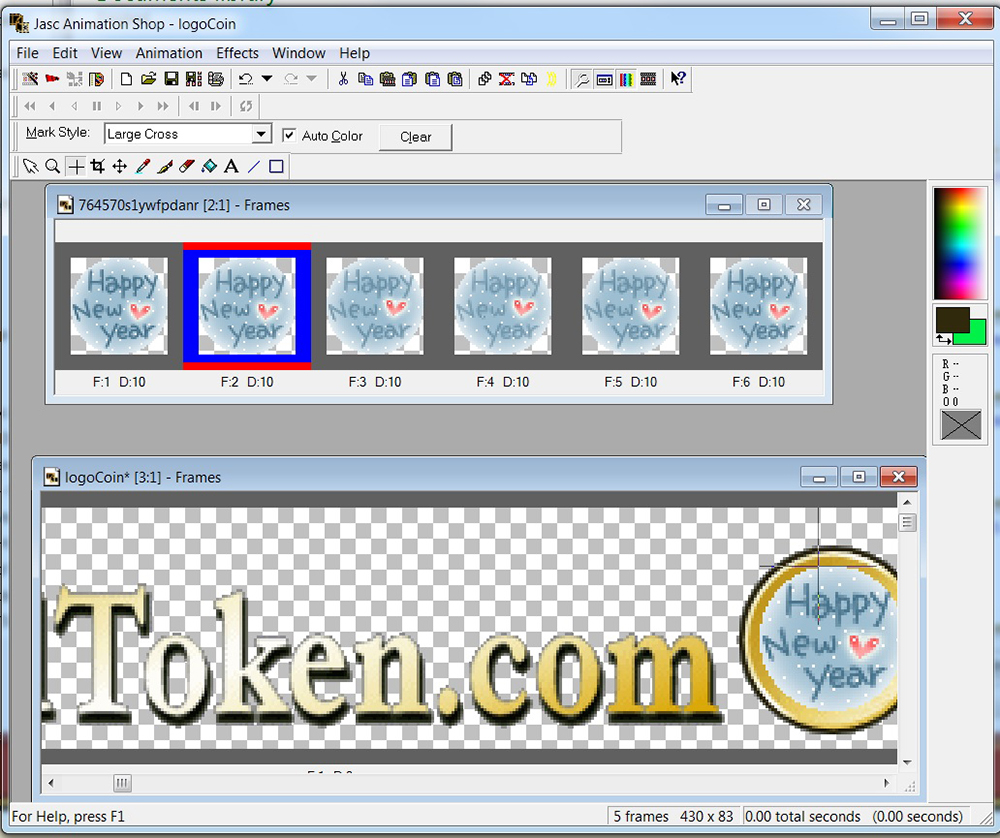This screenshot has width=1000, height=838.
Task: Select the Text tool
Action: click(x=231, y=166)
